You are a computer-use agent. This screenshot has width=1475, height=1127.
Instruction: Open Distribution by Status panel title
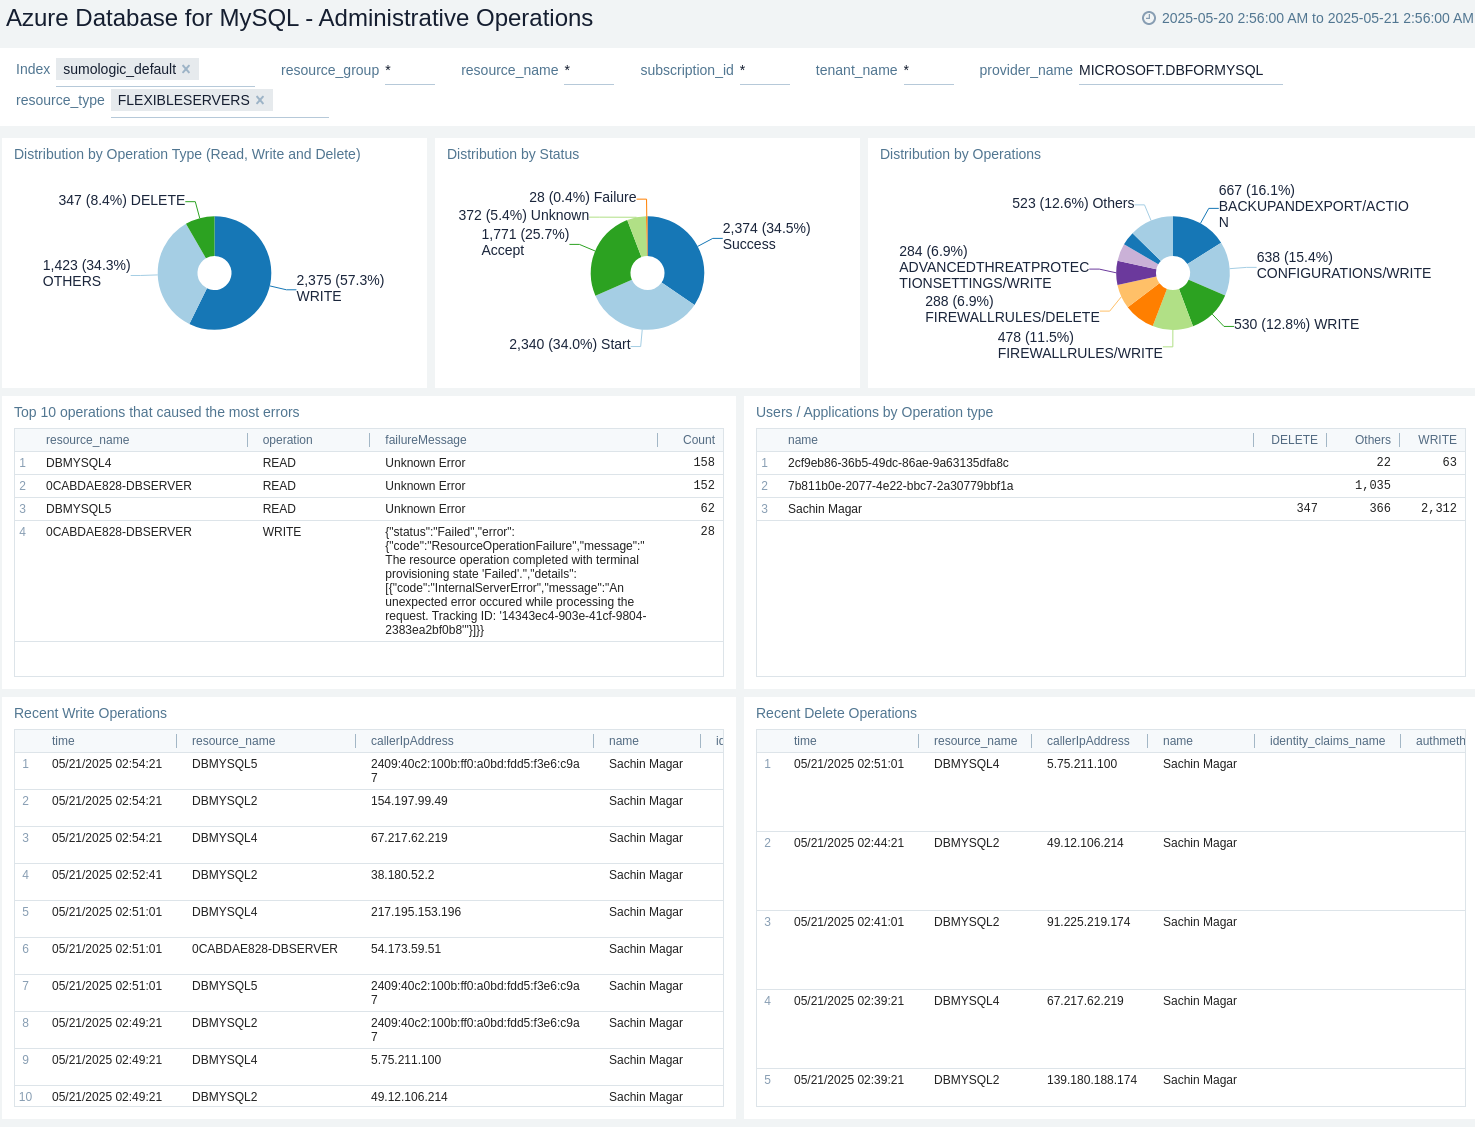pos(513,154)
